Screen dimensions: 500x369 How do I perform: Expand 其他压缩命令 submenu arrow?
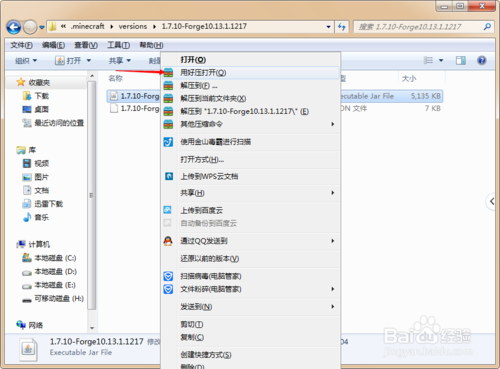[x=332, y=124]
